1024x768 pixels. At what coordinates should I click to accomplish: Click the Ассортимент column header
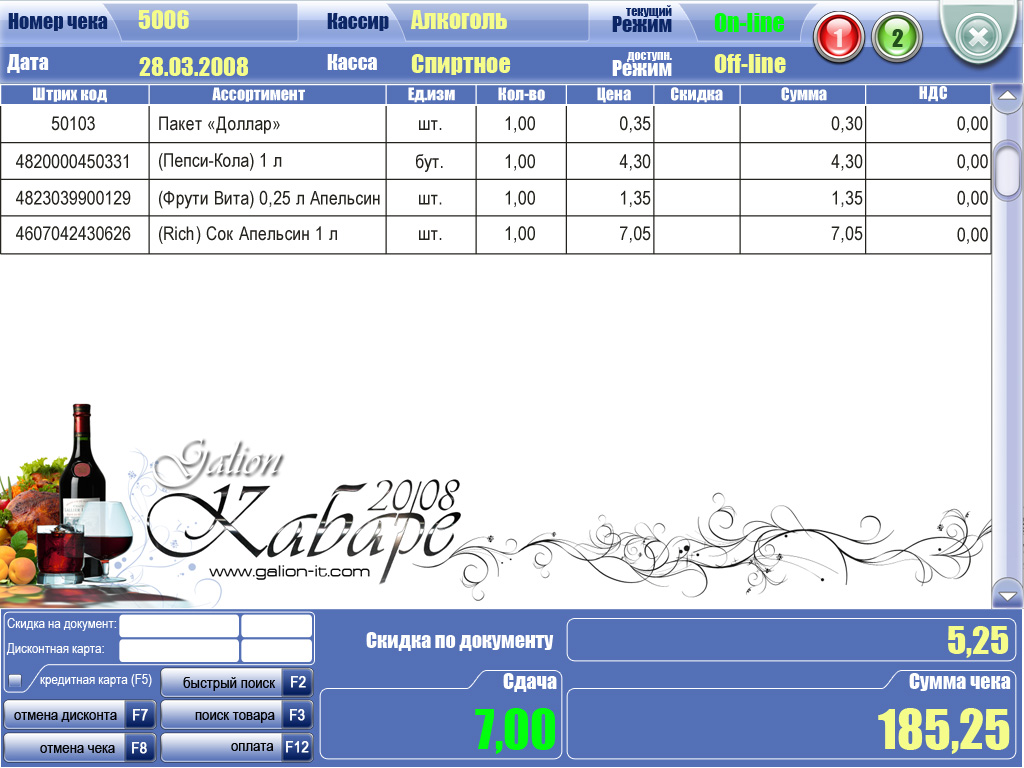pos(258,95)
